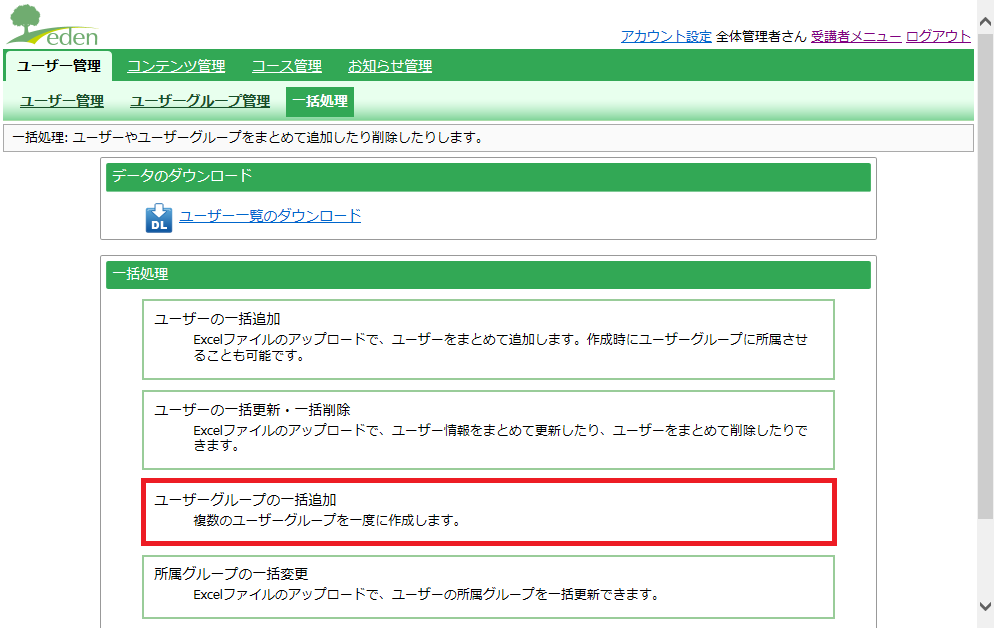Go to 受講者メニュー
The height and width of the screenshot is (628, 994).
(x=856, y=36)
